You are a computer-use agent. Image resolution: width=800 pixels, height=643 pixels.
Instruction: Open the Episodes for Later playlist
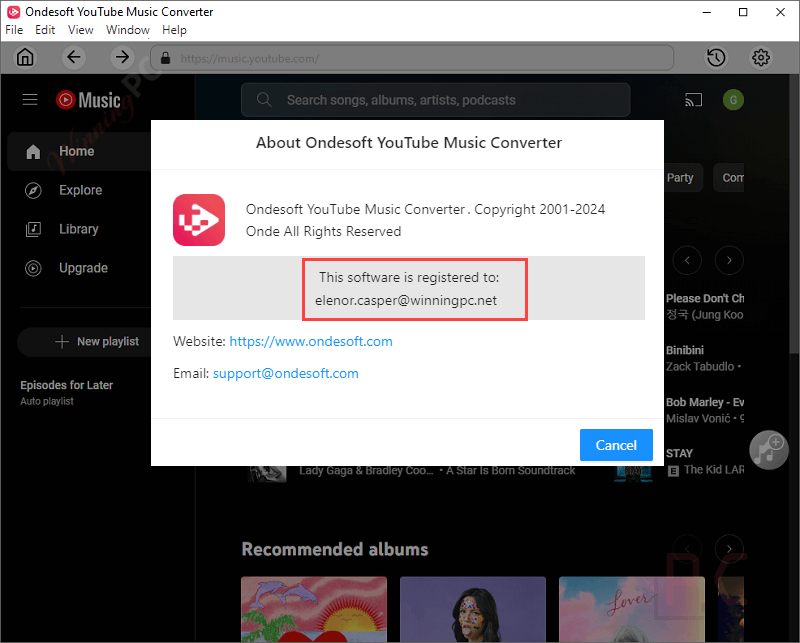[67, 392]
